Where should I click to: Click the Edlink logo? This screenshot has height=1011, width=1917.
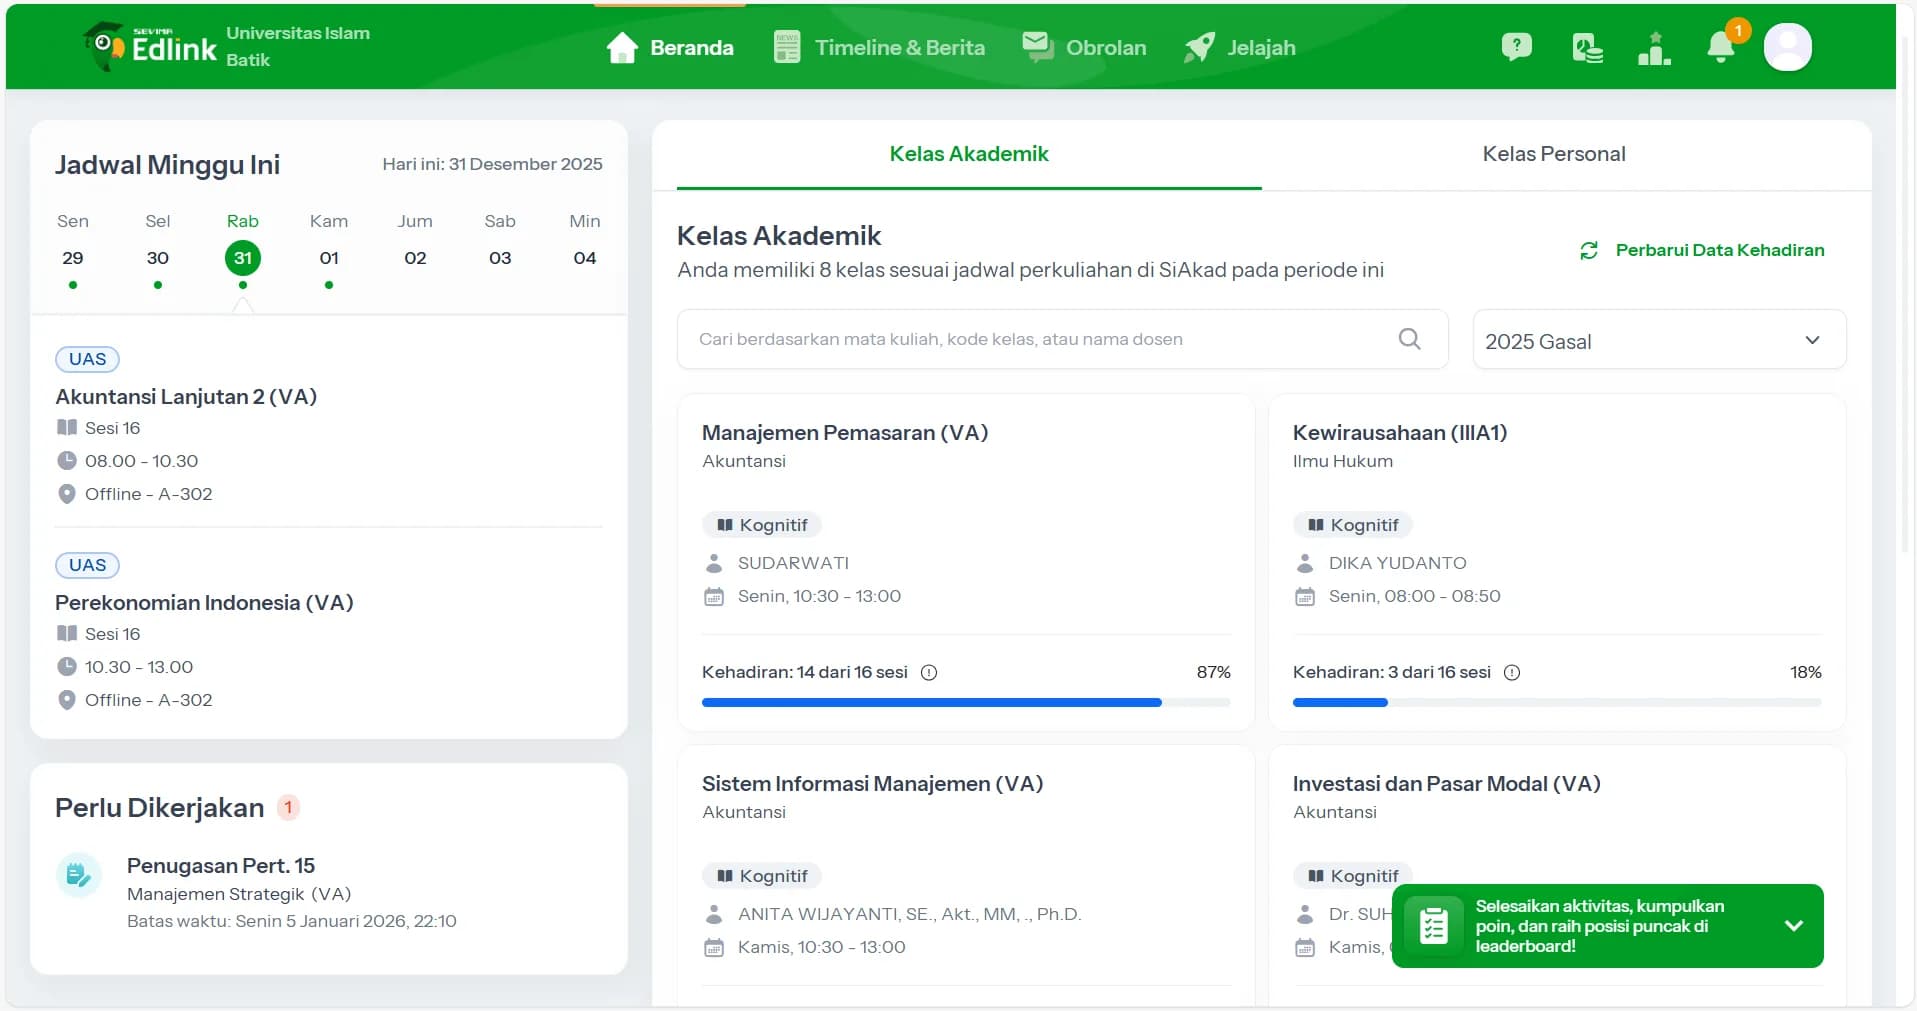[150, 46]
